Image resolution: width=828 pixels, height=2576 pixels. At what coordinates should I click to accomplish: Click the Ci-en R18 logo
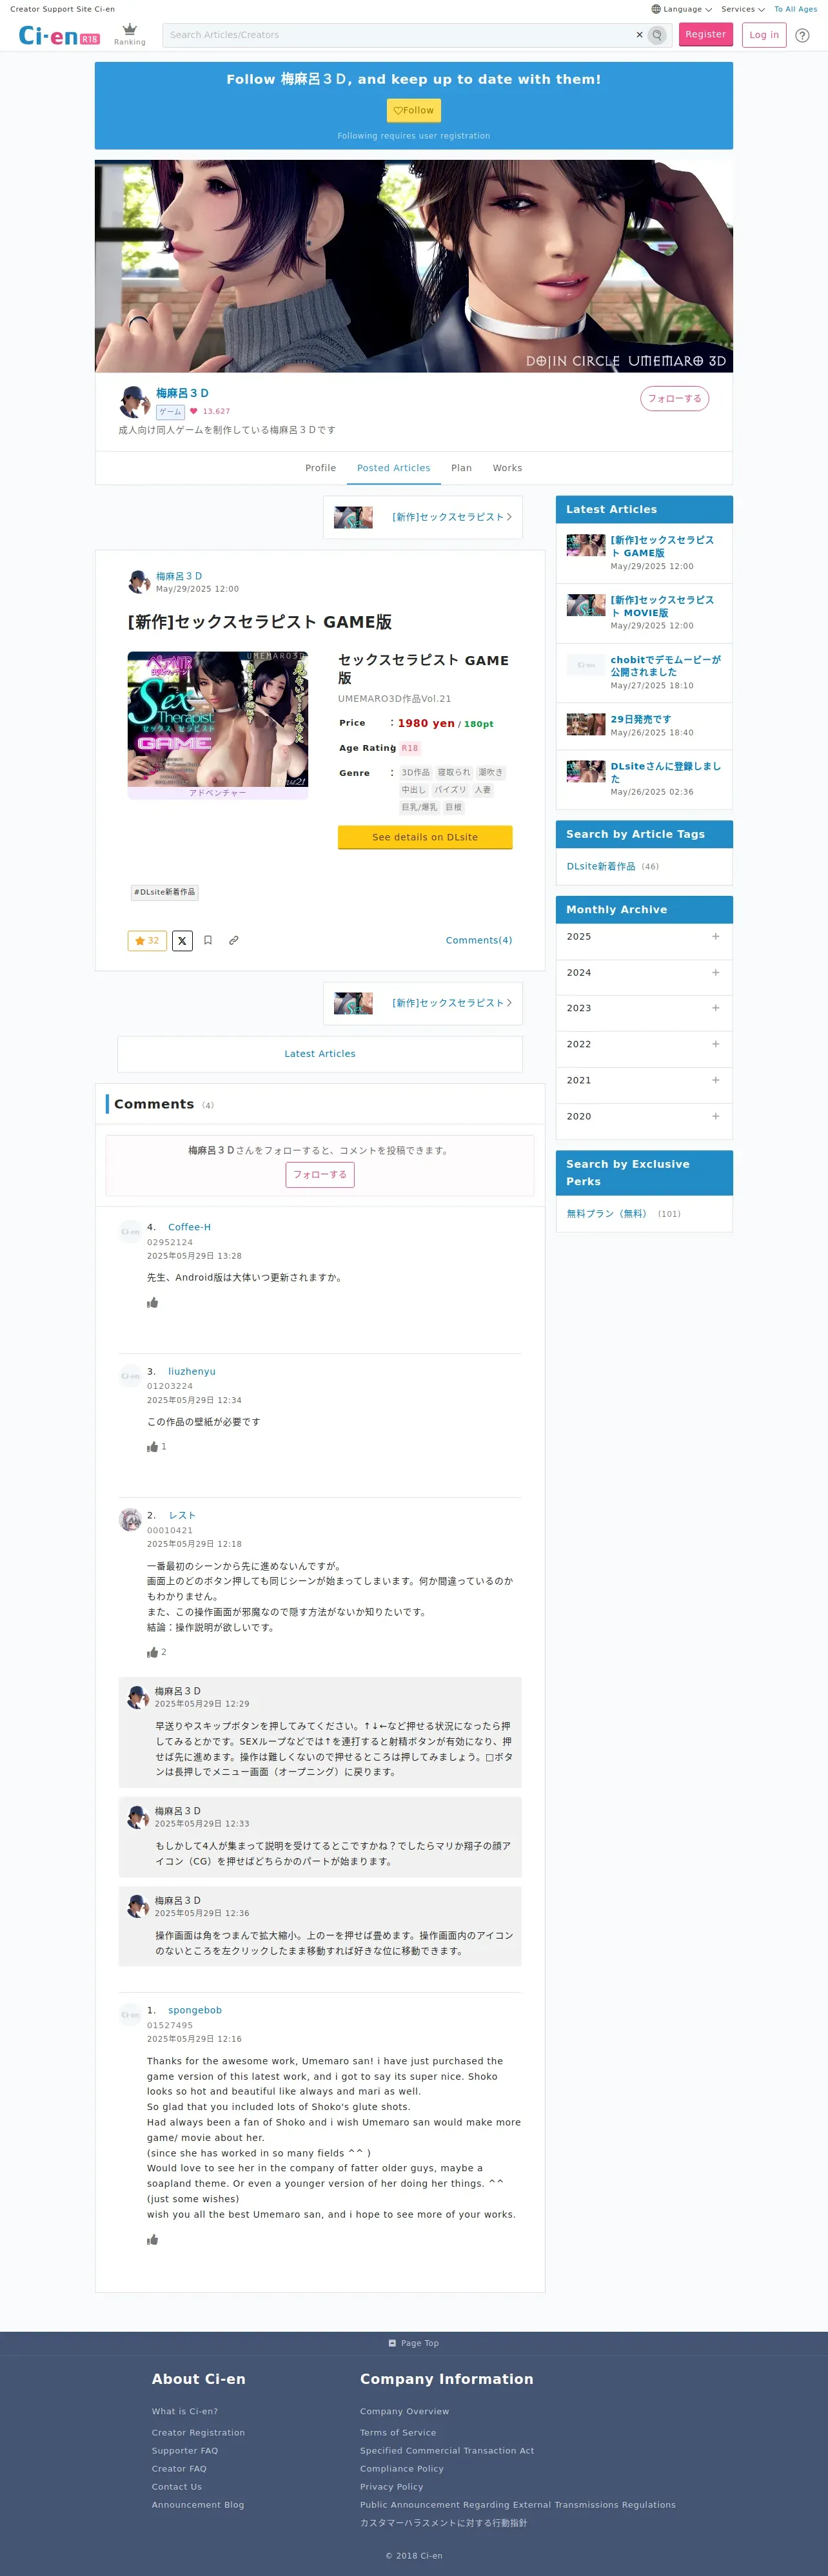pyautogui.click(x=59, y=36)
